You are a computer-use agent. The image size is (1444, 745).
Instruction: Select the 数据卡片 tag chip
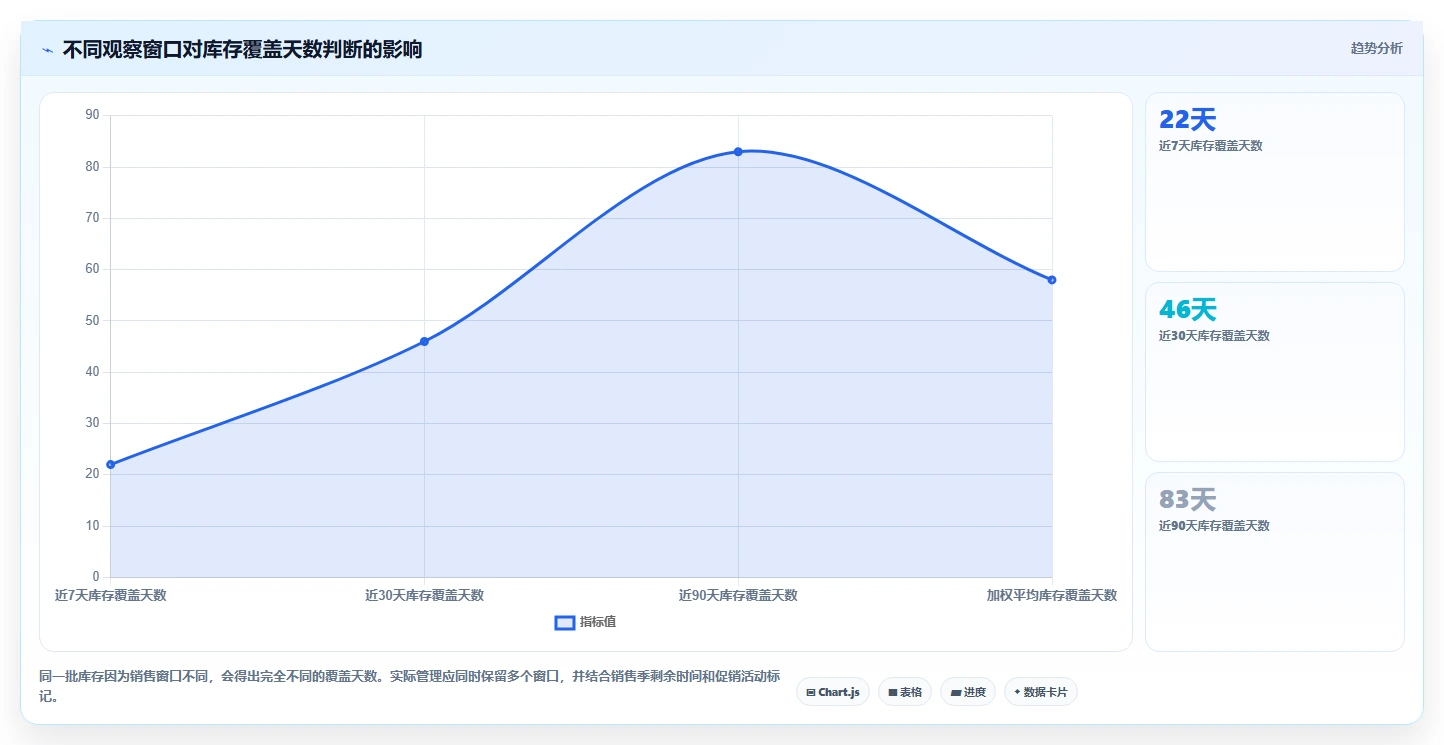click(1041, 692)
